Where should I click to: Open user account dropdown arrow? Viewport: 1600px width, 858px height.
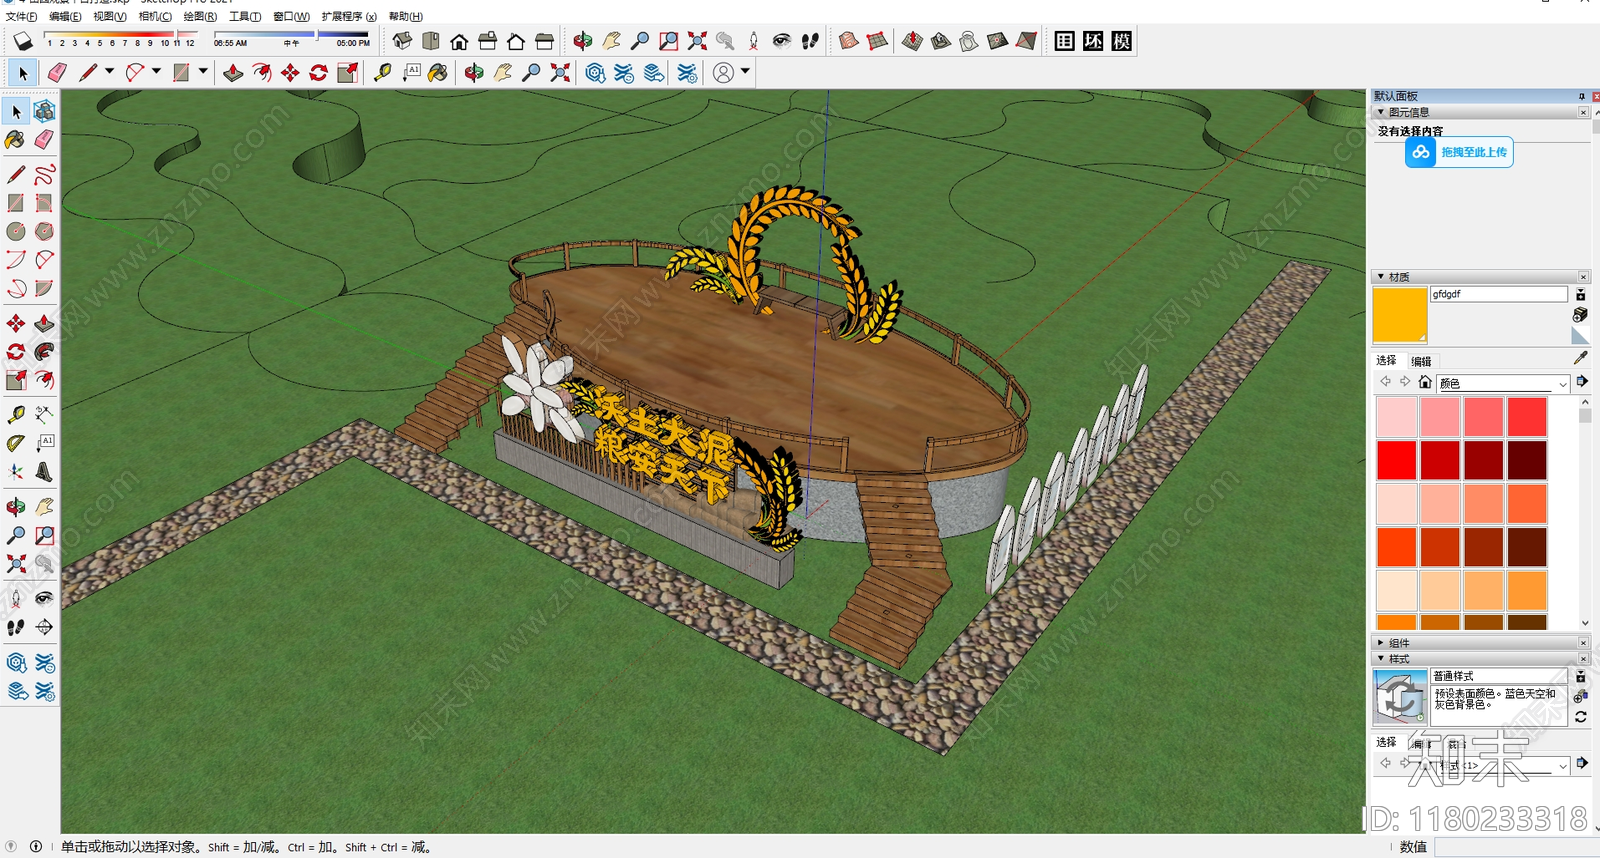tap(746, 72)
